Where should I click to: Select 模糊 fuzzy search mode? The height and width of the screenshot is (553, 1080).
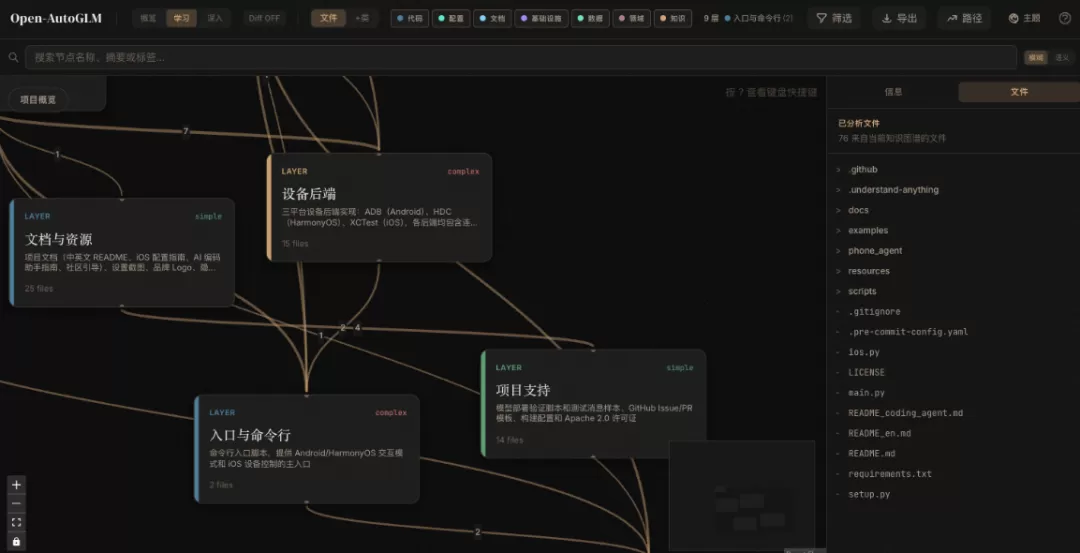[1035, 58]
